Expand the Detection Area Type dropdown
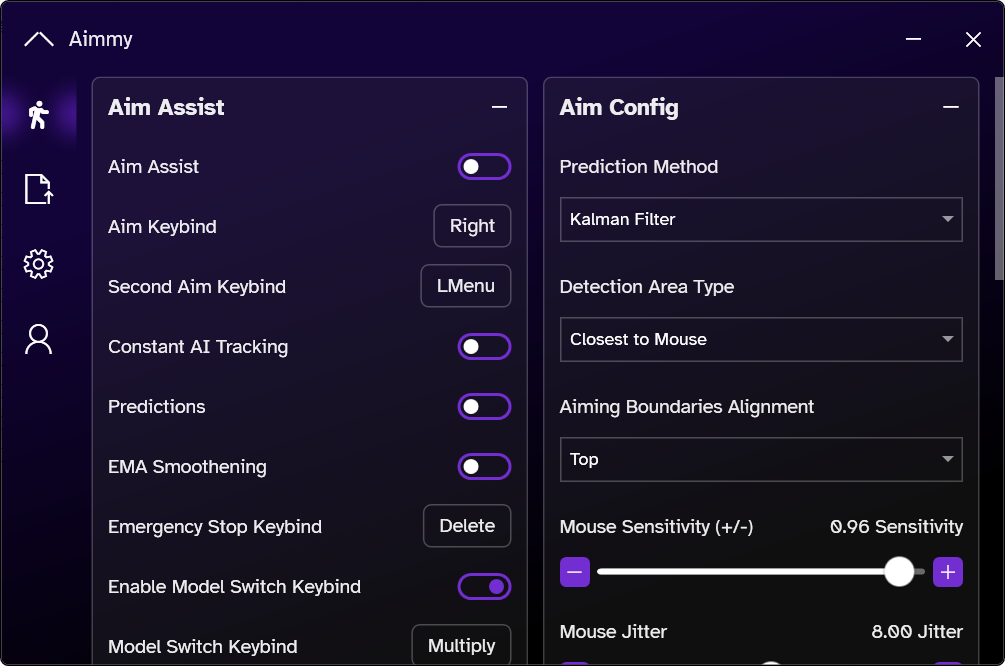Viewport: 1005px width, 666px height. coord(760,339)
